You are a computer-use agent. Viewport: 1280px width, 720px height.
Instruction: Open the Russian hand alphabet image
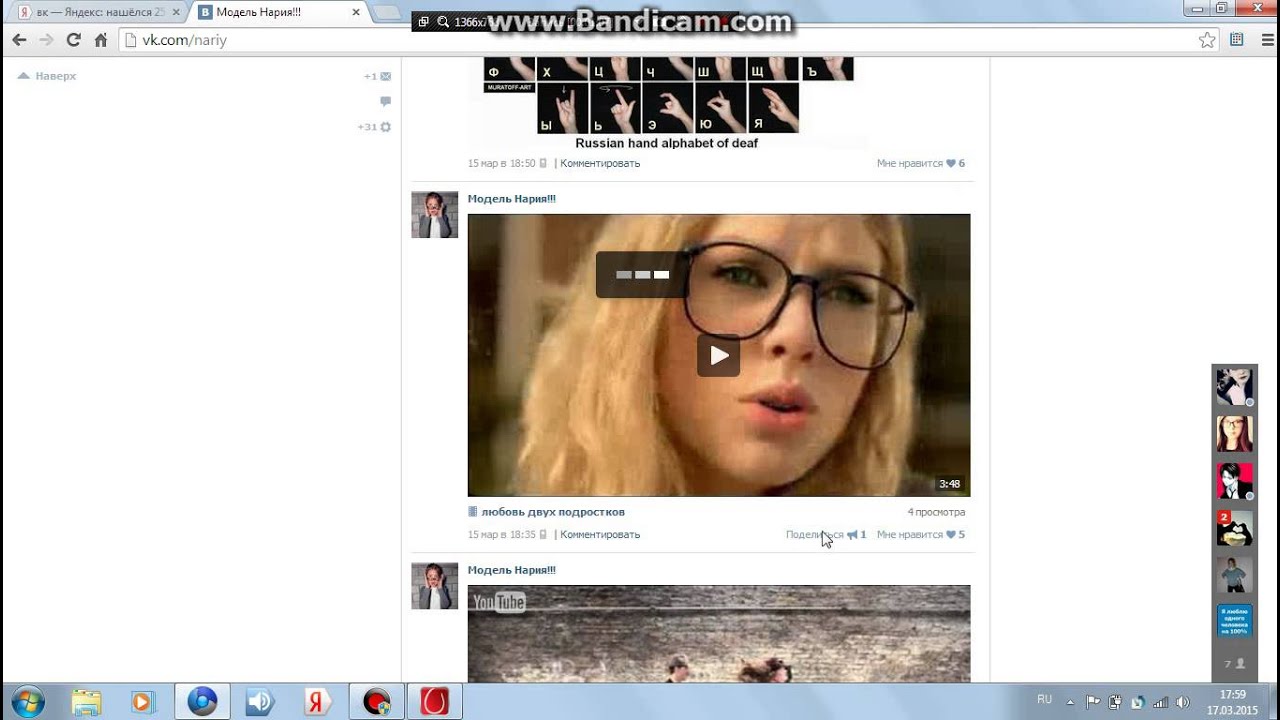coord(667,103)
